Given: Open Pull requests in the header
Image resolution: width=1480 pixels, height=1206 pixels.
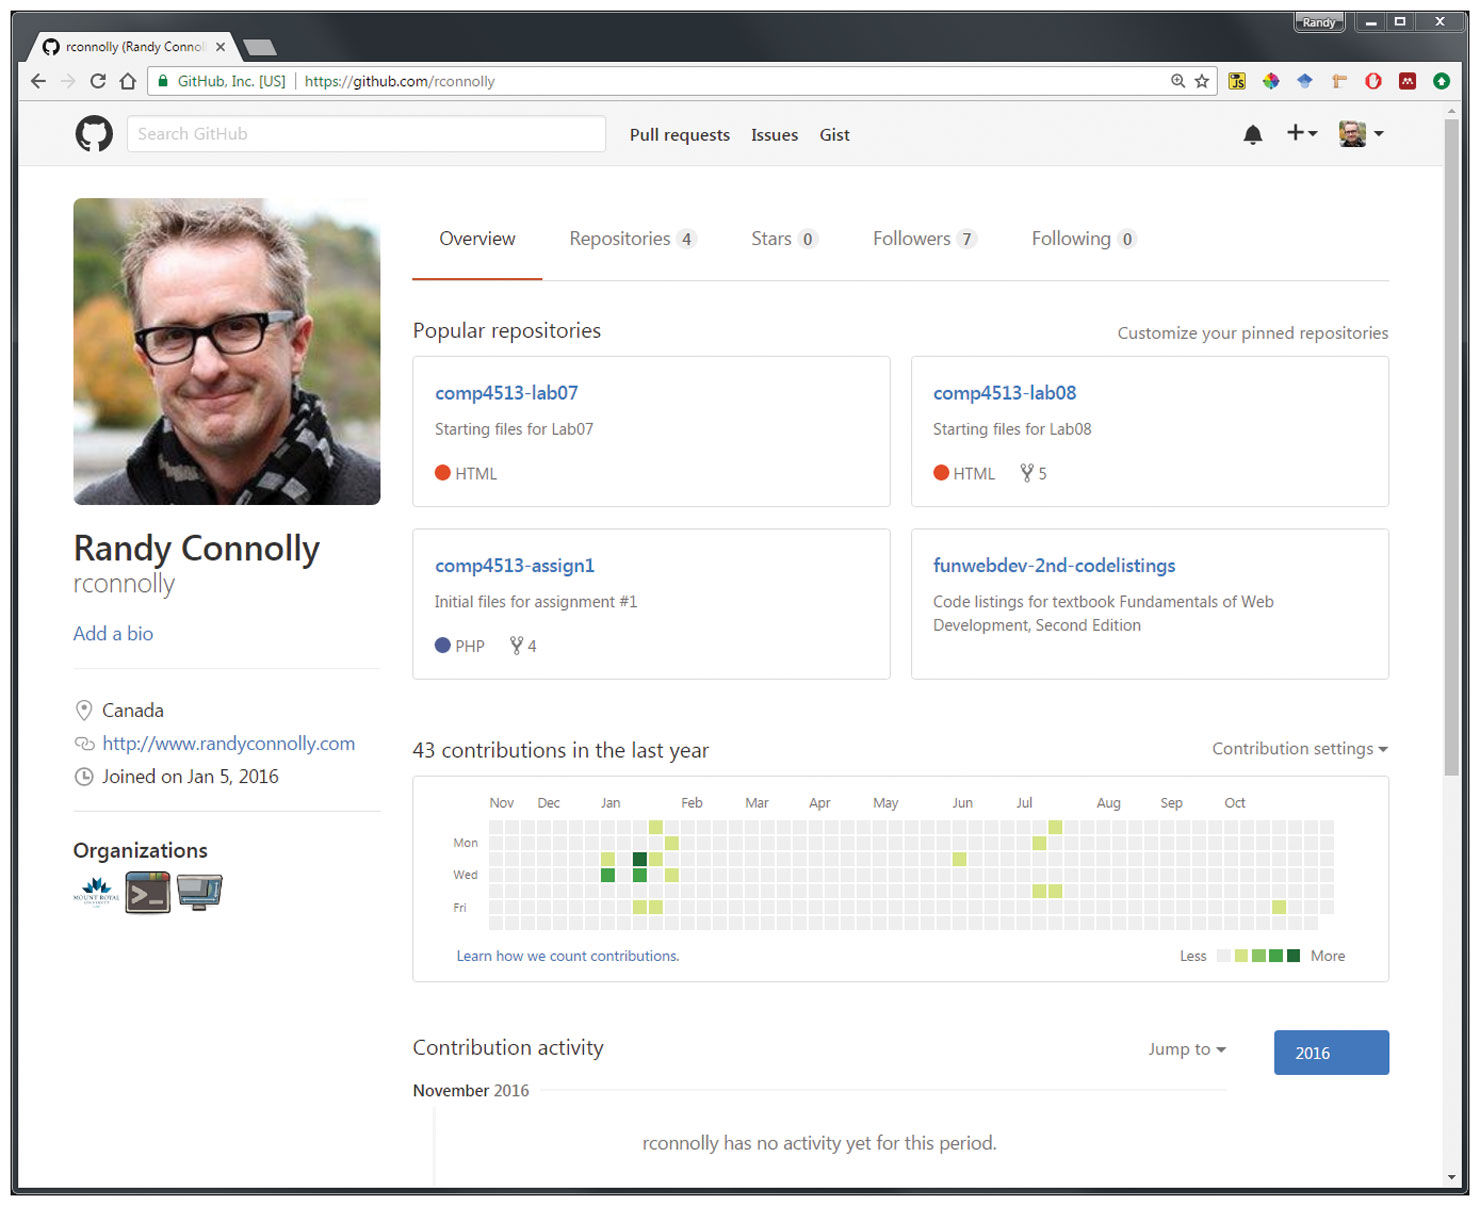Looking at the screenshot, I should pyautogui.click(x=679, y=135).
